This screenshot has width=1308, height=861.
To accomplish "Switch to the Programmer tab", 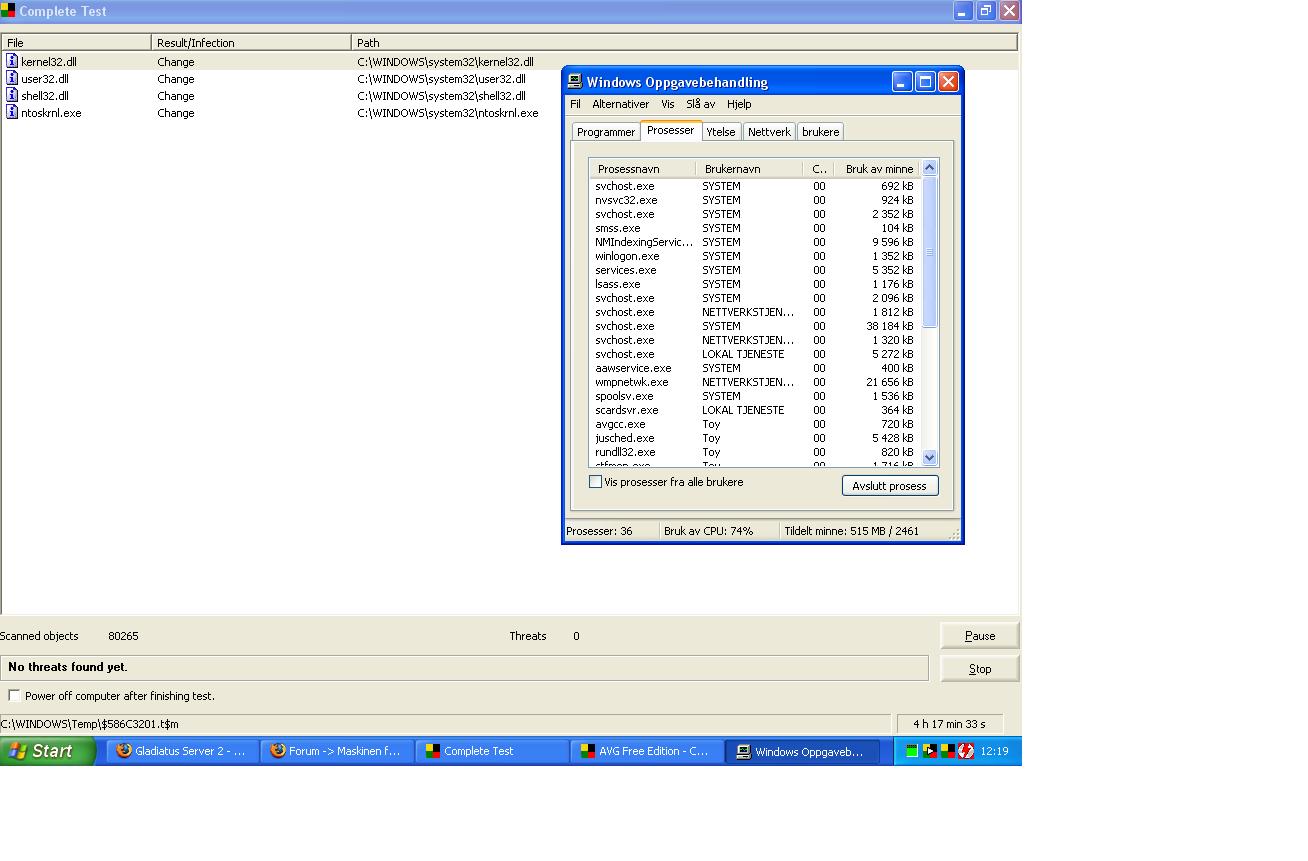I will coord(606,132).
